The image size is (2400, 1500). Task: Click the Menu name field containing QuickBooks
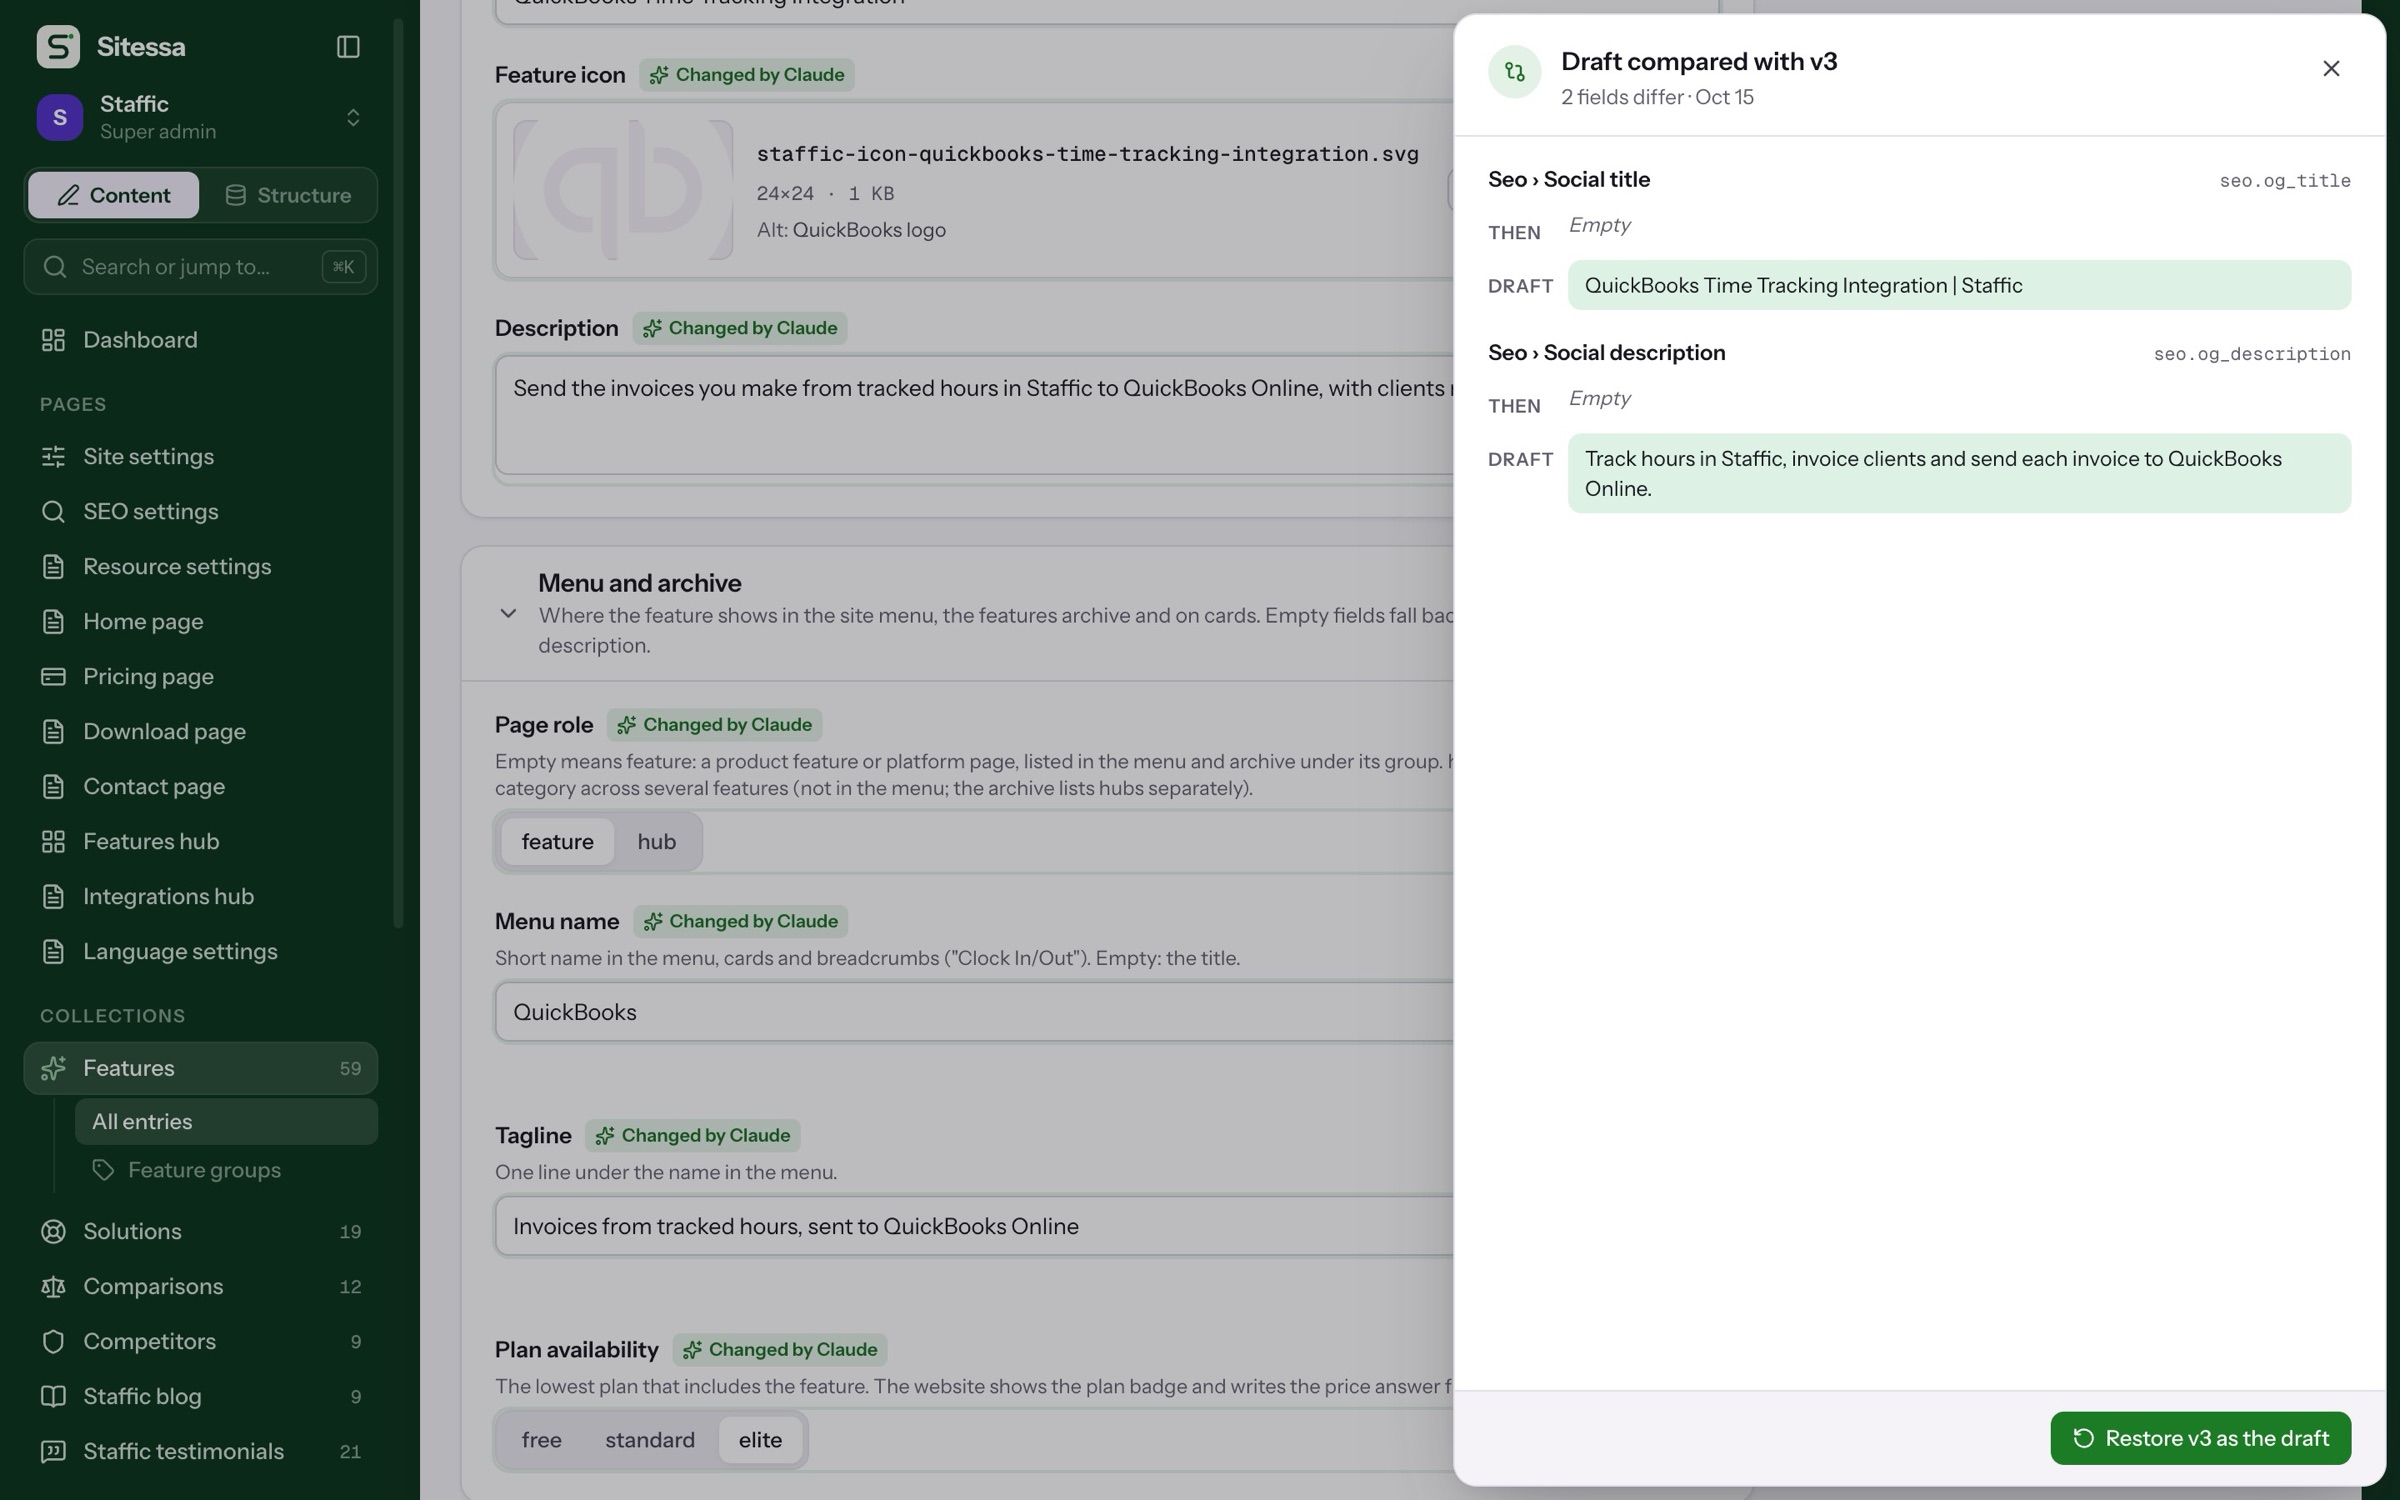tap(975, 1012)
